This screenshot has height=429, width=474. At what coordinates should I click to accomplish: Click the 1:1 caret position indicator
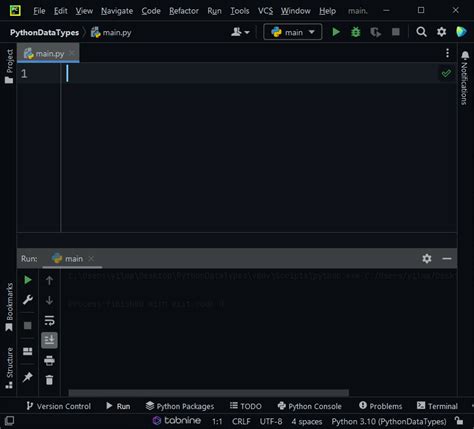(x=217, y=422)
